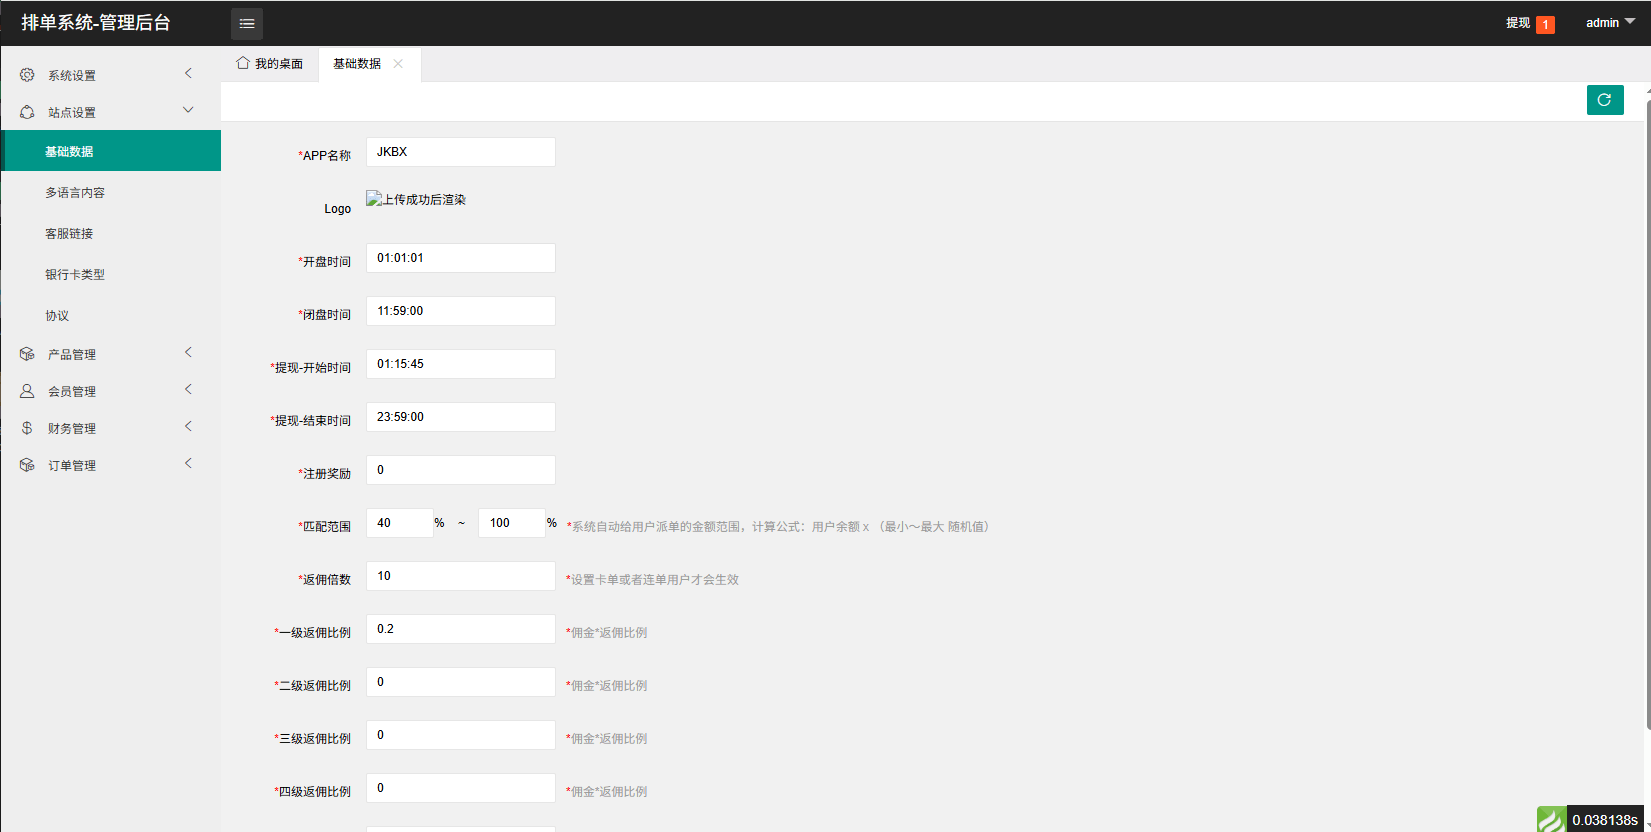The width and height of the screenshot is (1651, 832).
Task: Click the green debug icon at bottom right
Action: coord(1551,820)
